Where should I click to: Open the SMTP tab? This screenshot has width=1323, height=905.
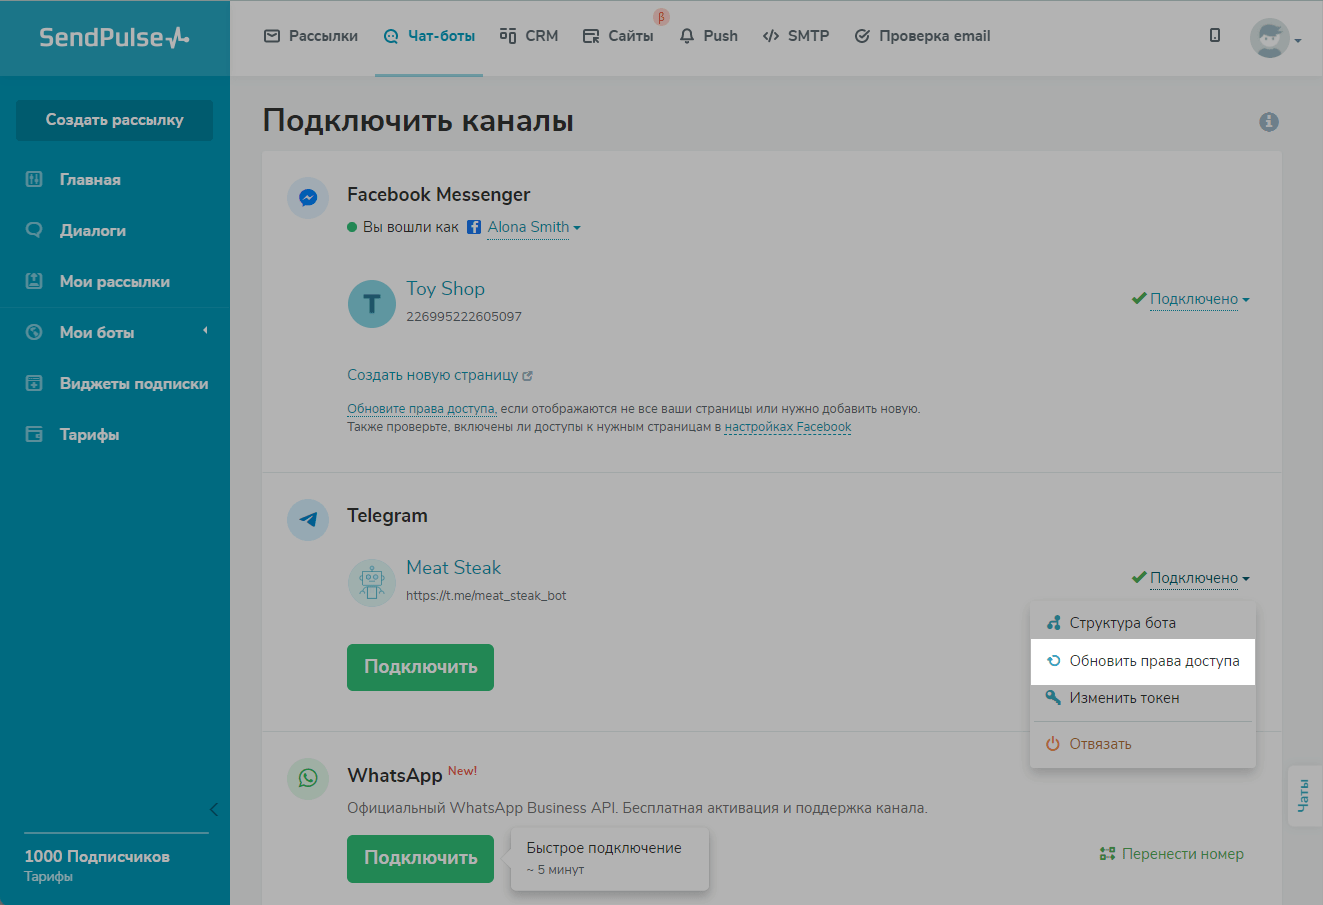[796, 36]
